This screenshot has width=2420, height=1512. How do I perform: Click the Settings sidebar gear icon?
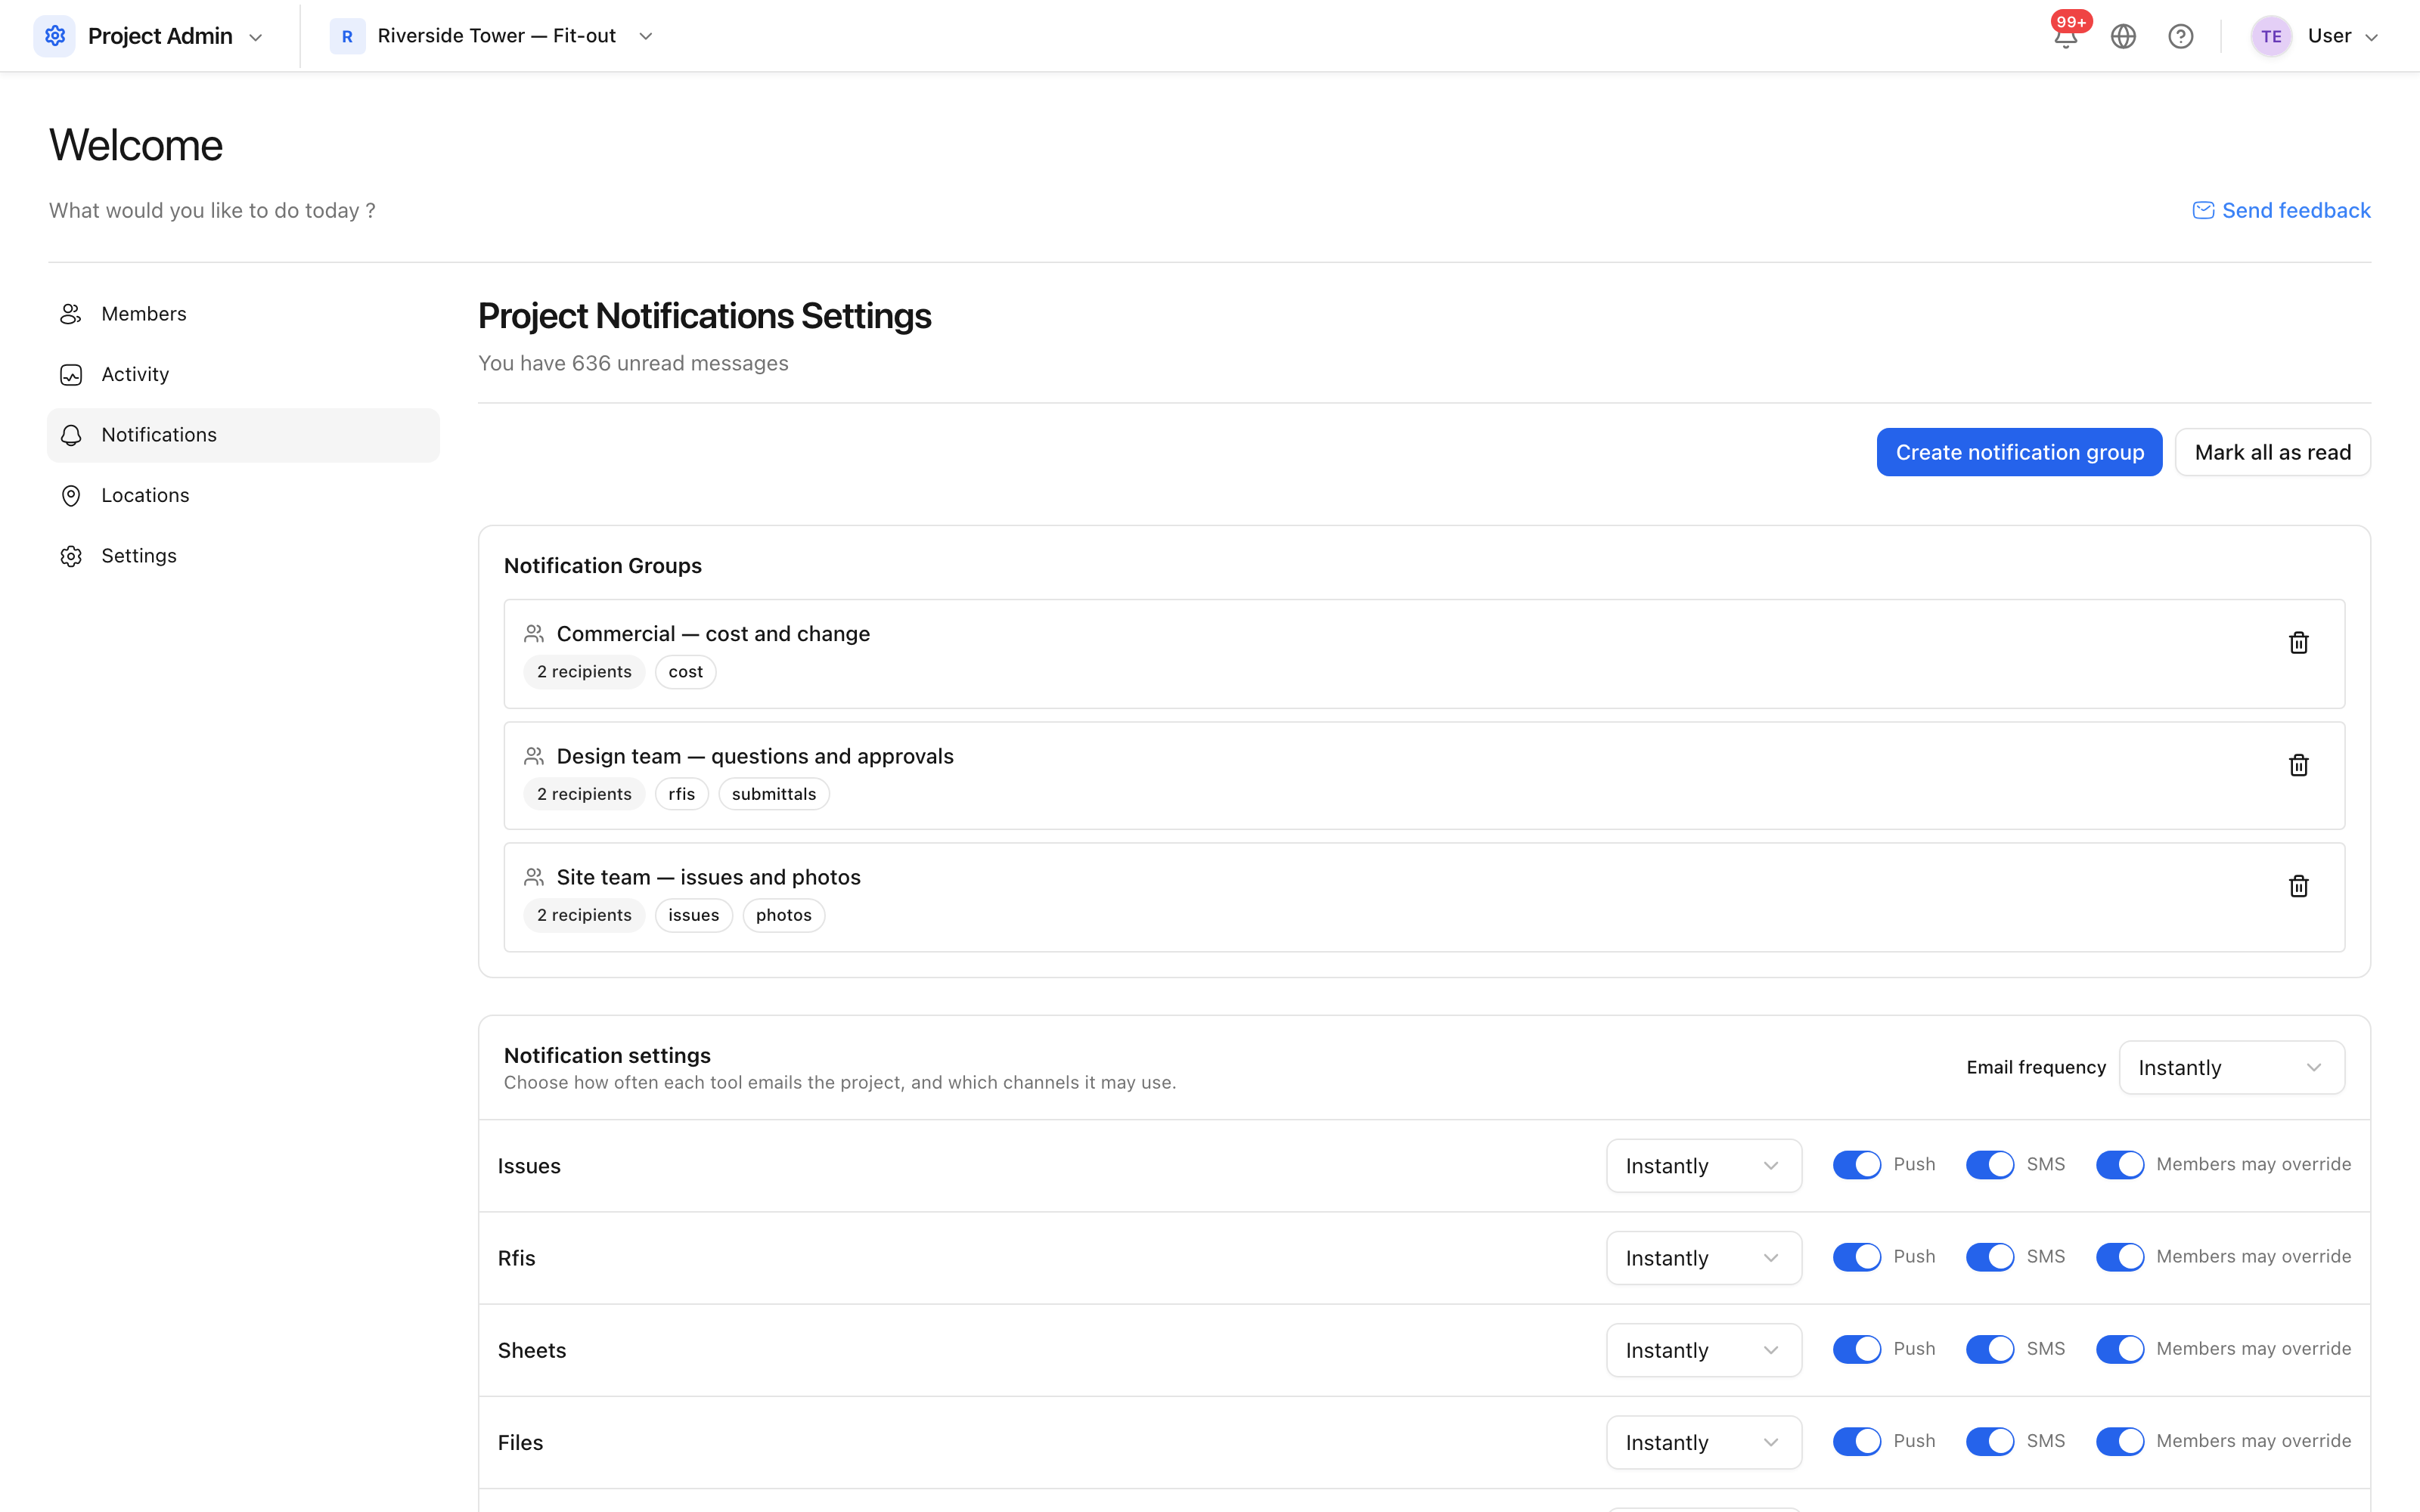tap(71, 556)
